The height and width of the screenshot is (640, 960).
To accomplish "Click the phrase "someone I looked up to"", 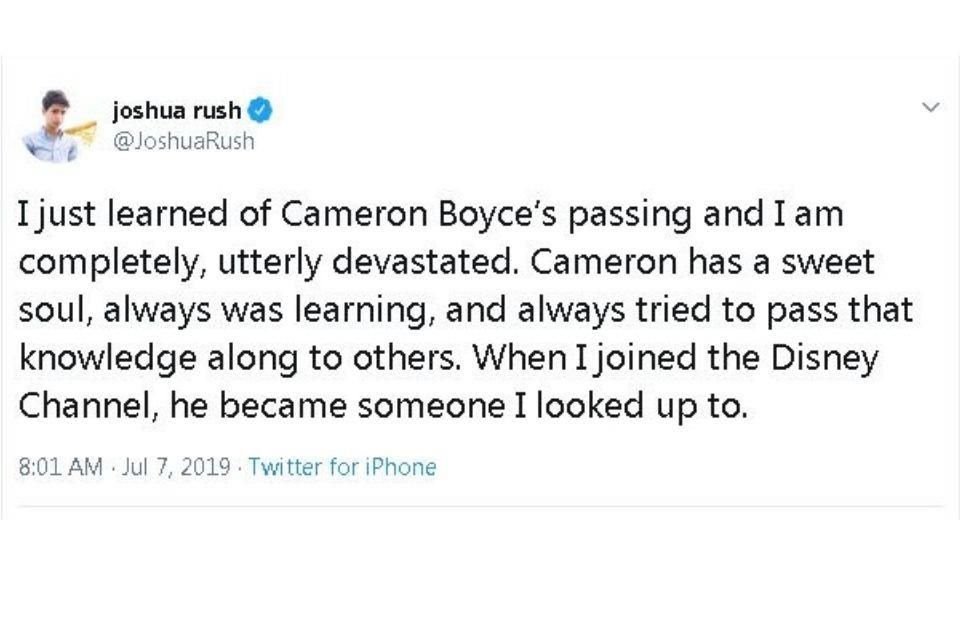I will coord(553,407).
